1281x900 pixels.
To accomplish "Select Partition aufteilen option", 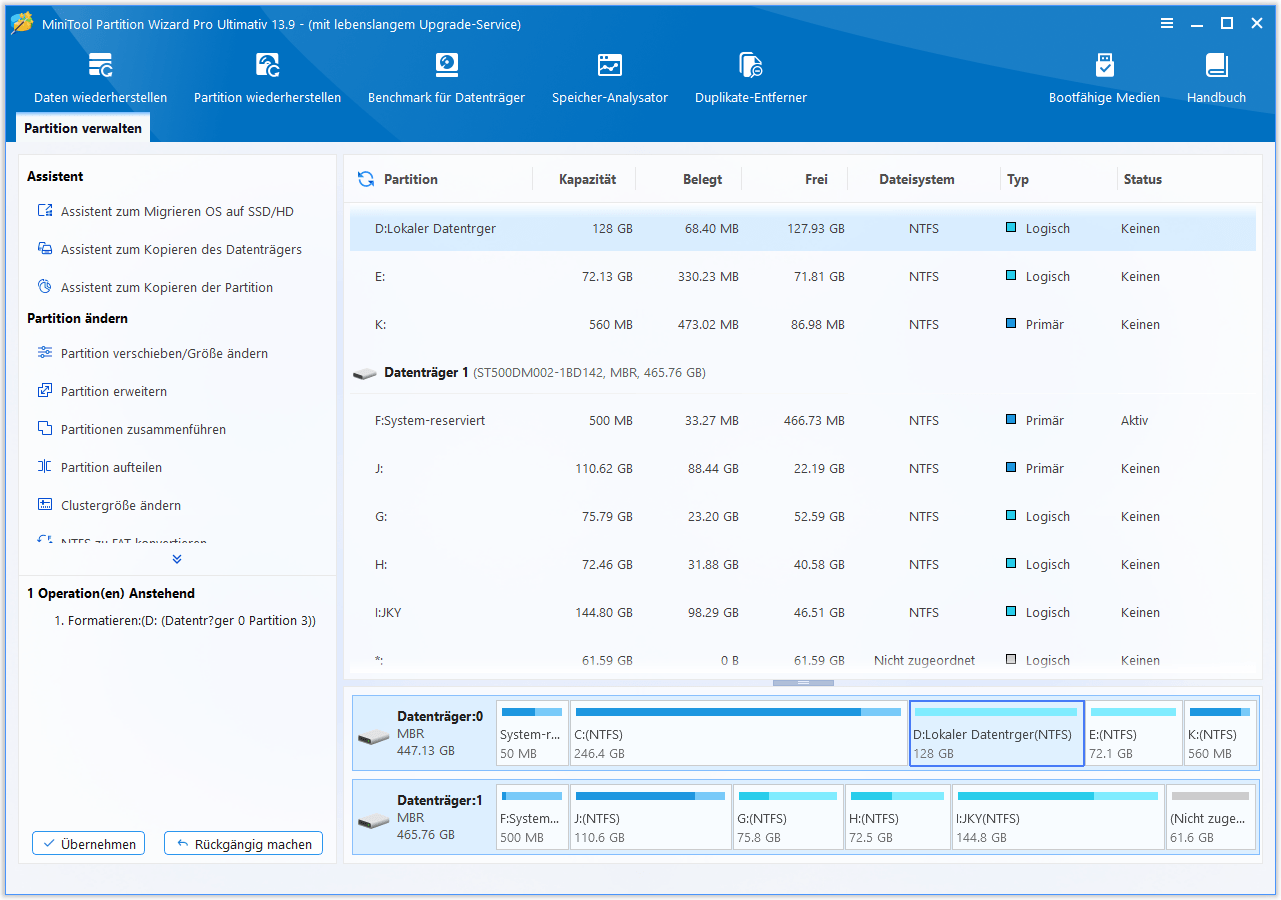I will point(111,467).
